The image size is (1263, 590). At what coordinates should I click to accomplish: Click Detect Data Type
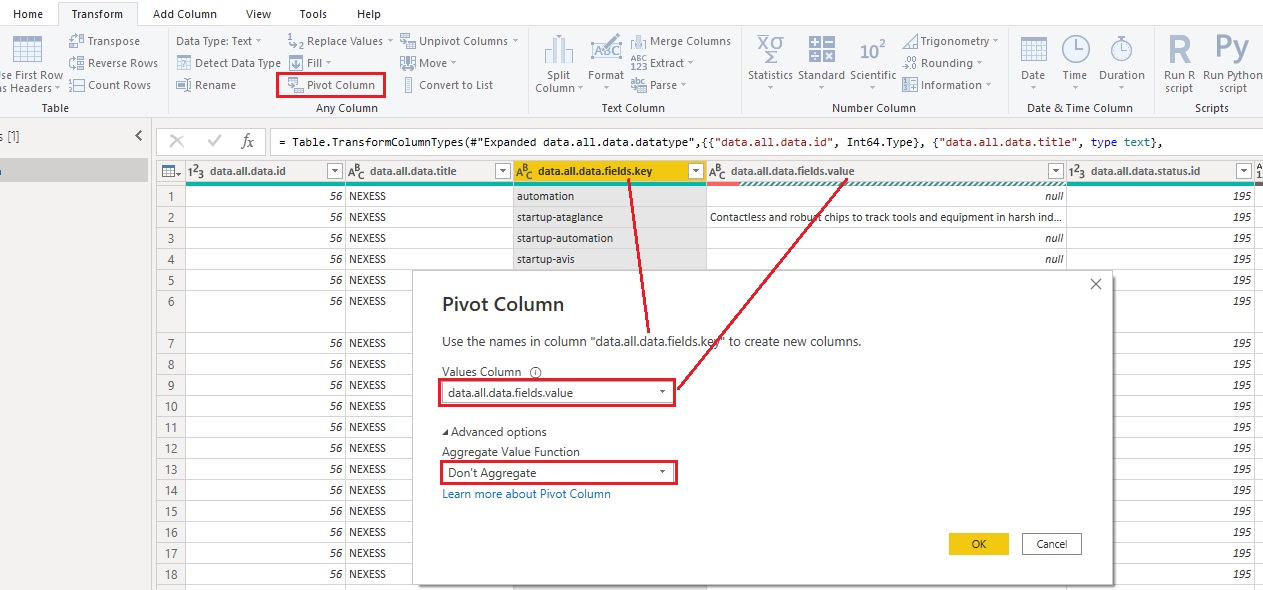click(x=229, y=63)
